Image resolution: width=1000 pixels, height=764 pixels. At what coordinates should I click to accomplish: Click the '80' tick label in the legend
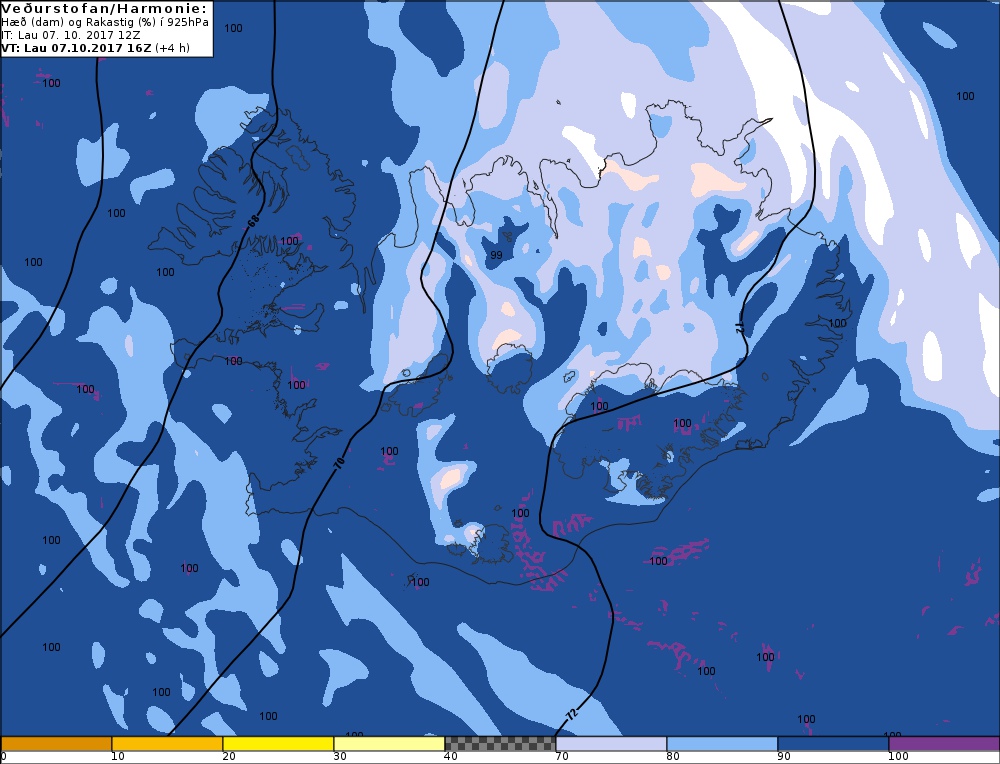pos(673,757)
